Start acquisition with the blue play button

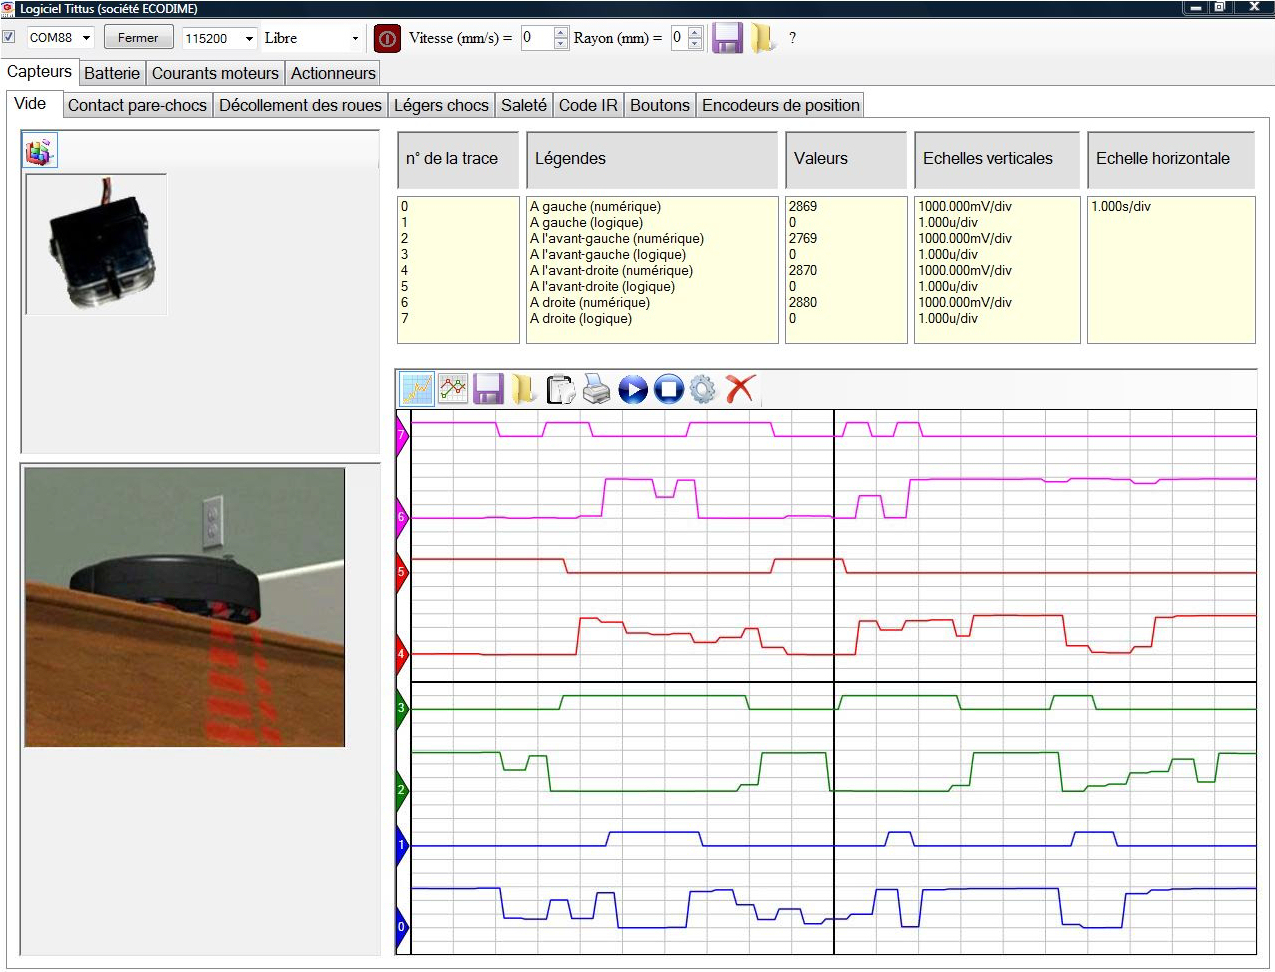point(633,389)
